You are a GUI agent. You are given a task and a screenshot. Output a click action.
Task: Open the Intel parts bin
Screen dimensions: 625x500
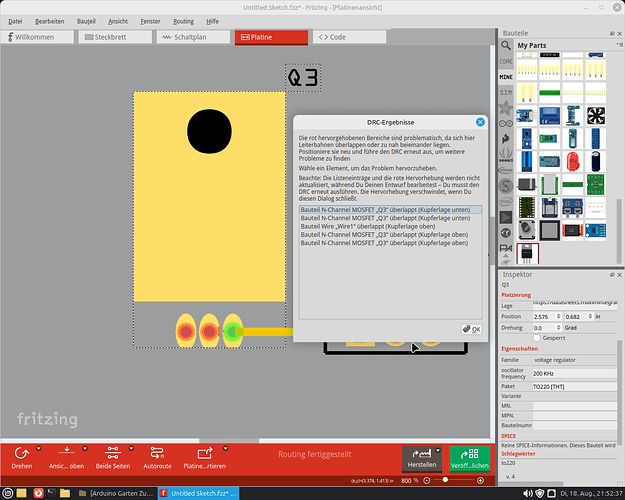[x=506, y=201]
